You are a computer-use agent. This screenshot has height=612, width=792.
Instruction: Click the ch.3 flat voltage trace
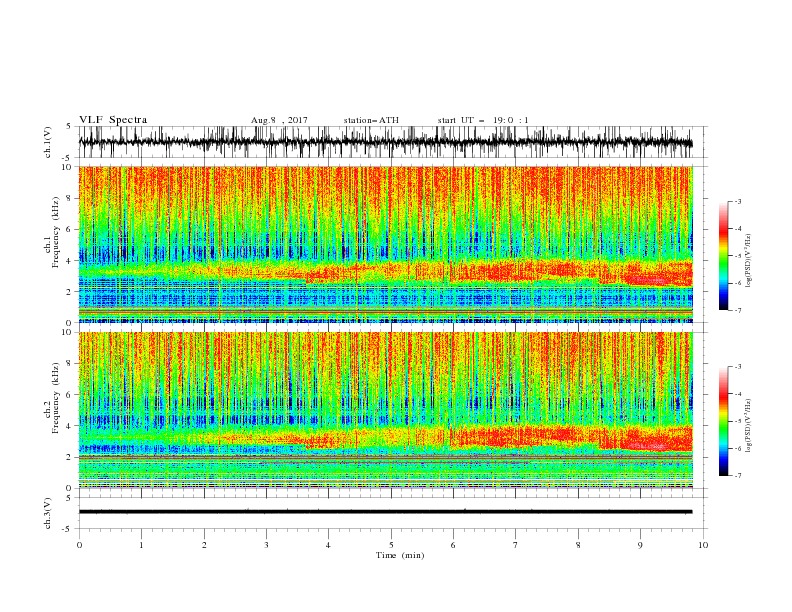385,512
